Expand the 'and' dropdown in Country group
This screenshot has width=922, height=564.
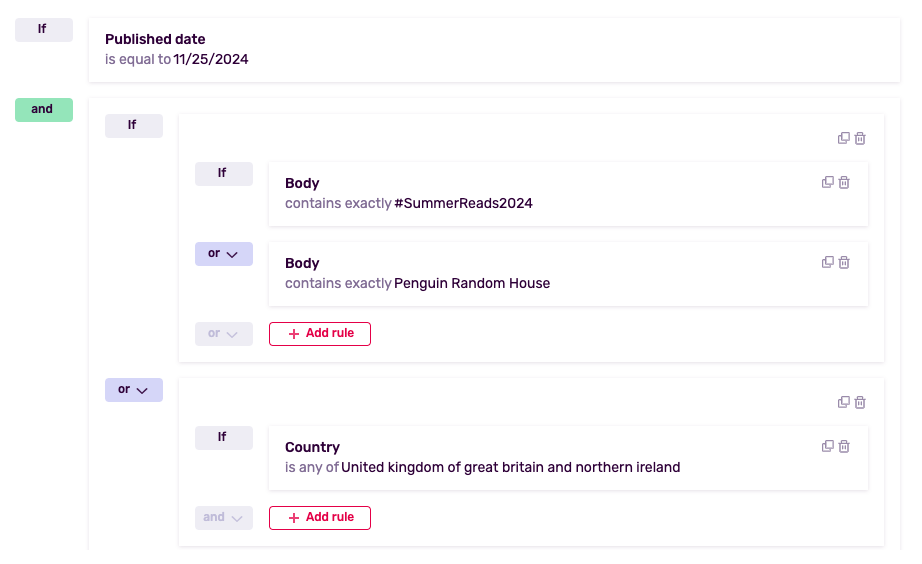pos(223,518)
